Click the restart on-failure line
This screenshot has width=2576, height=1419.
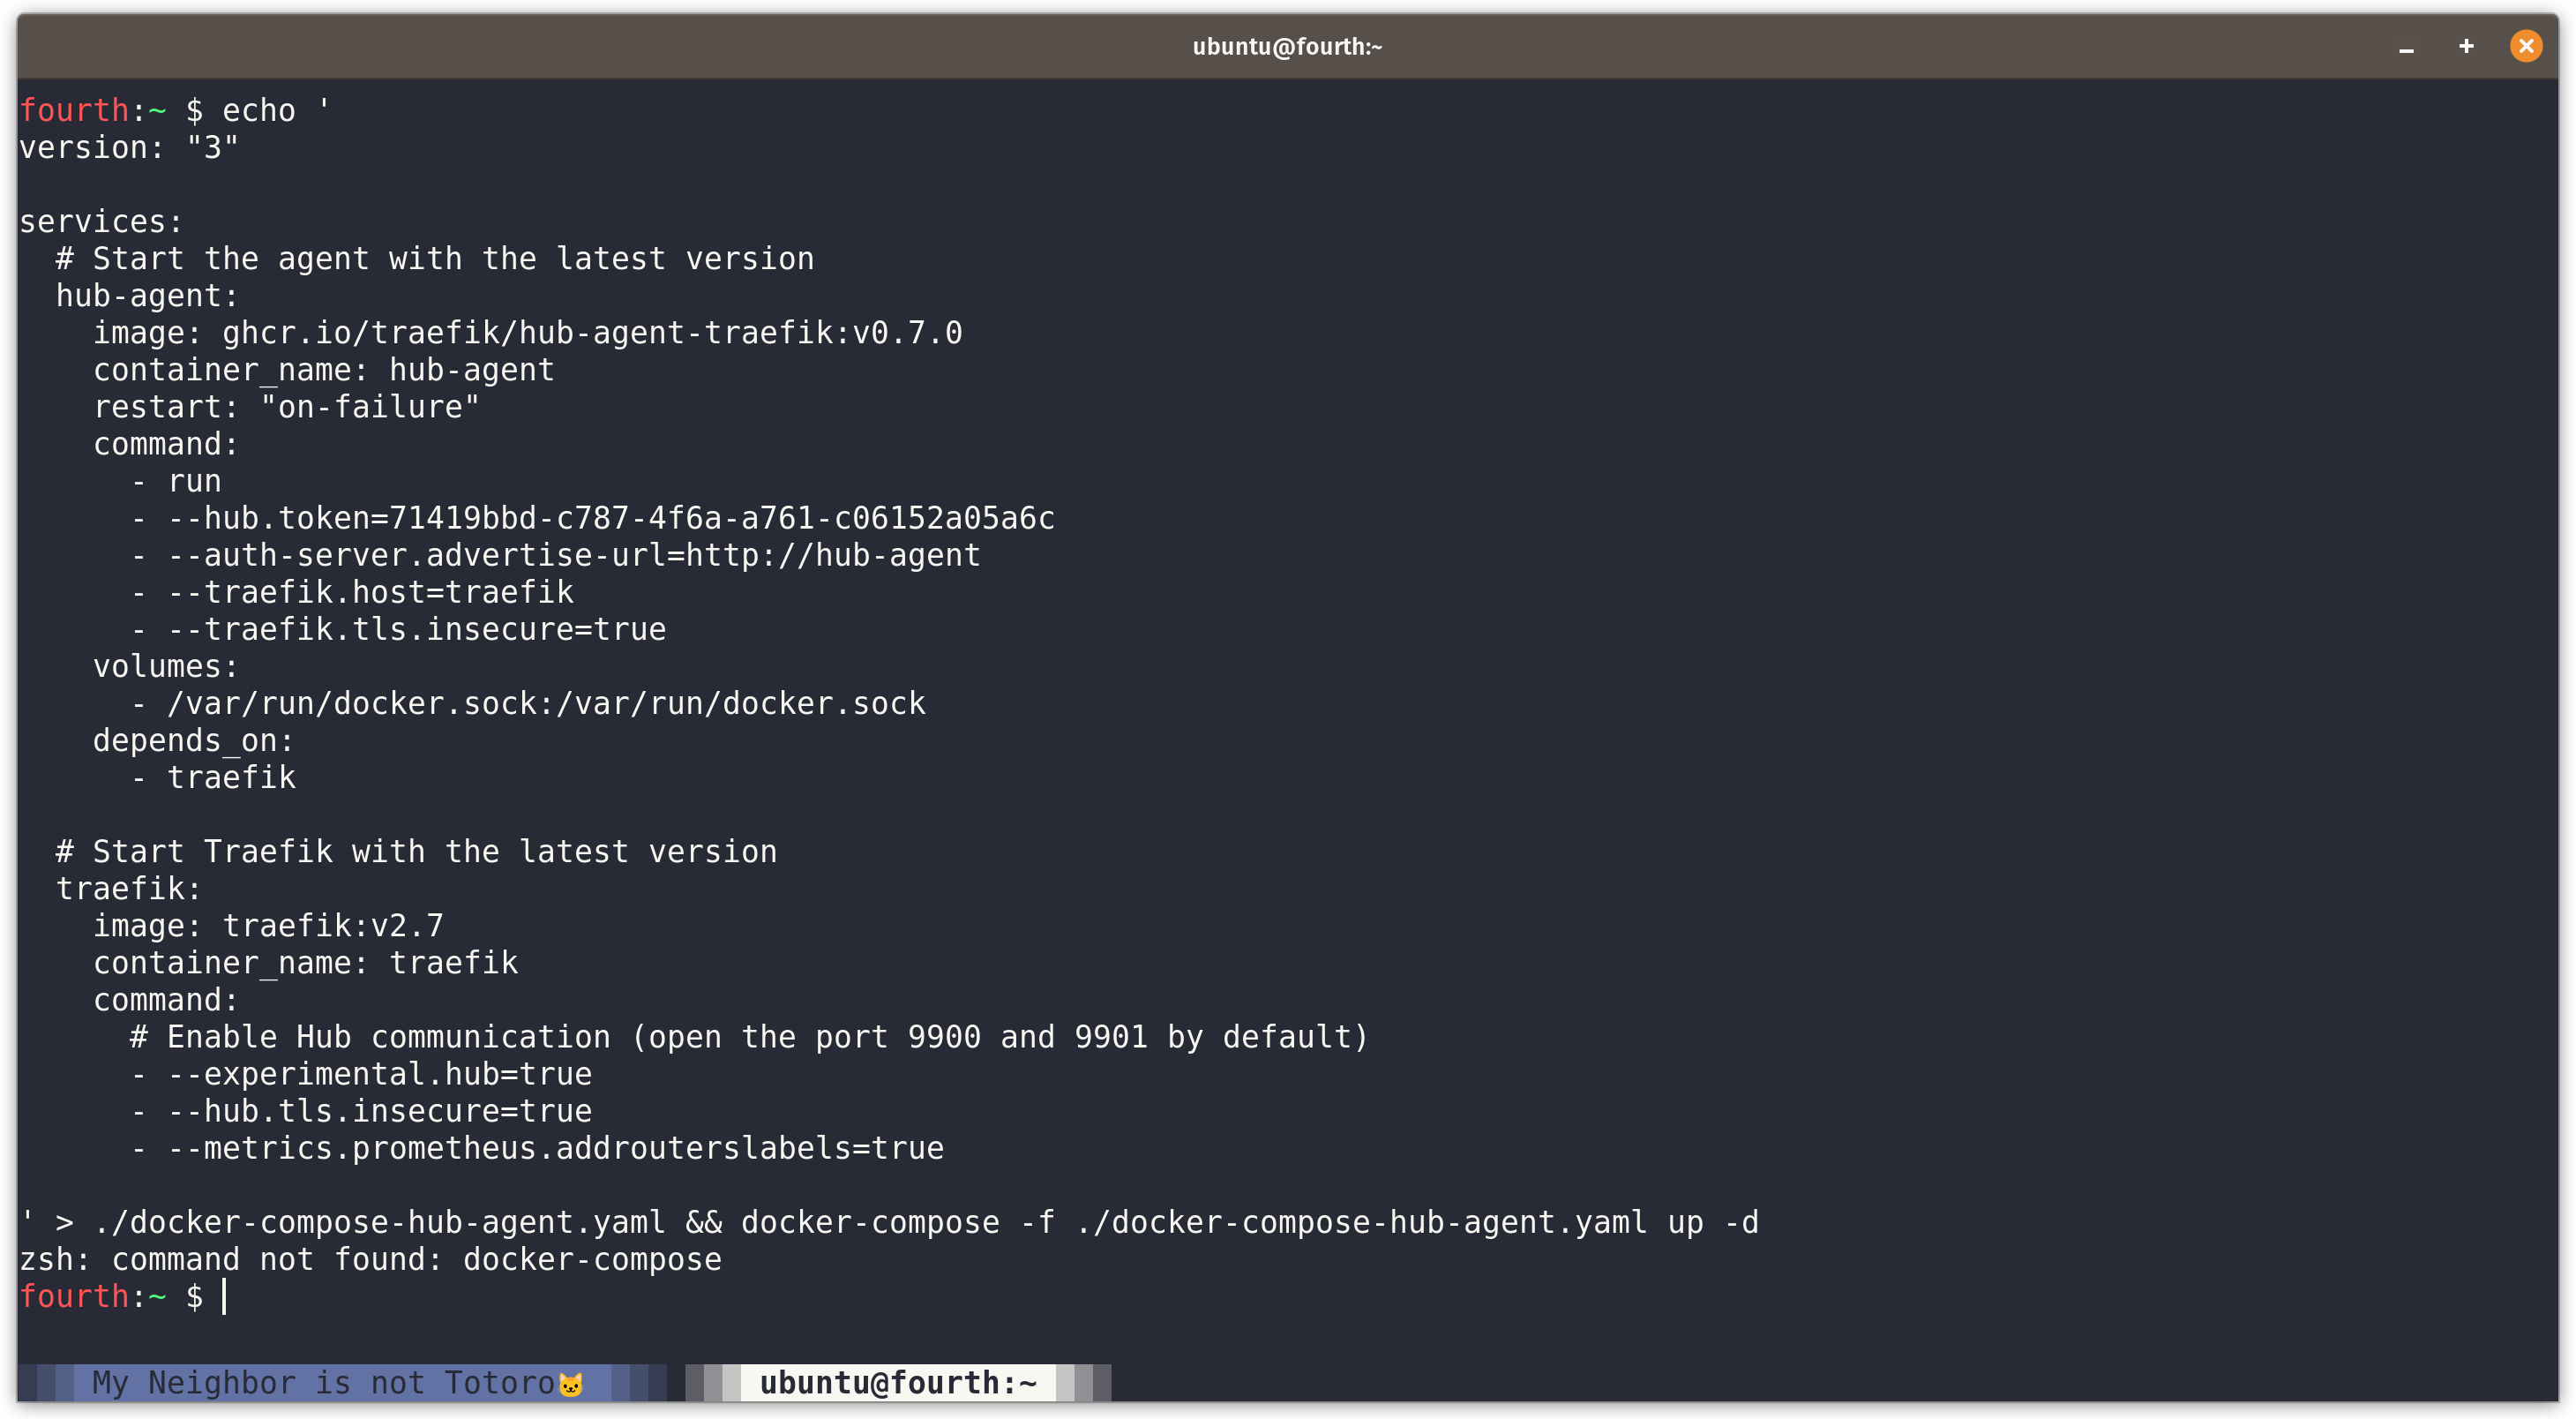click(x=286, y=407)
